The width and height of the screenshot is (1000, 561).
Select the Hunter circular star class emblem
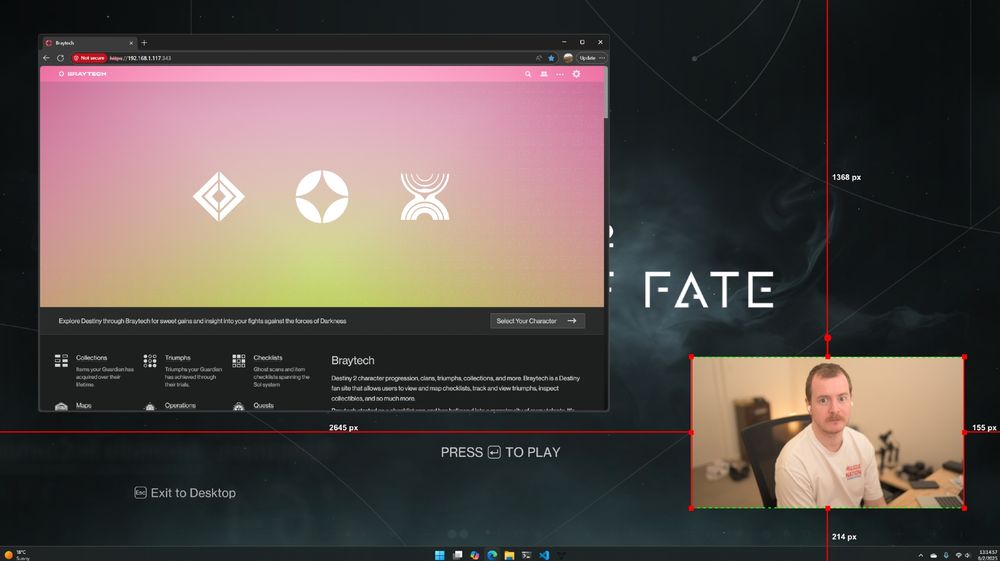click(x=322, y=196)
